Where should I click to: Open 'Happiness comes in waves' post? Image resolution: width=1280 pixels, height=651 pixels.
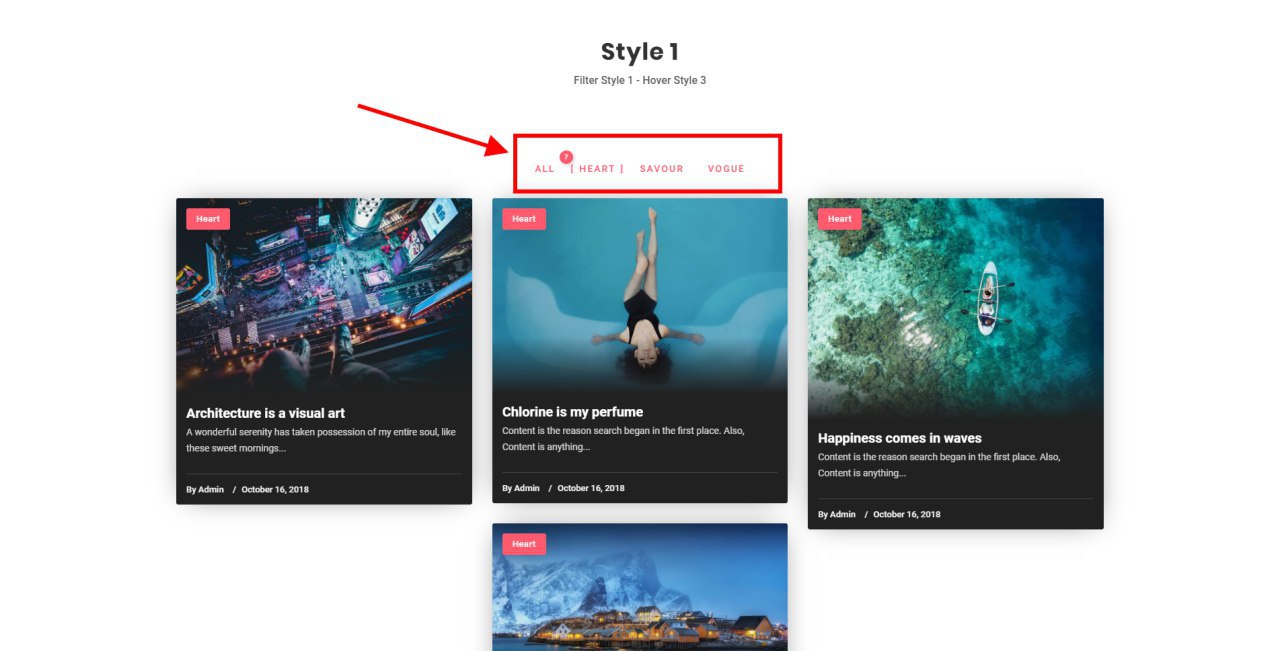point(900,438)
